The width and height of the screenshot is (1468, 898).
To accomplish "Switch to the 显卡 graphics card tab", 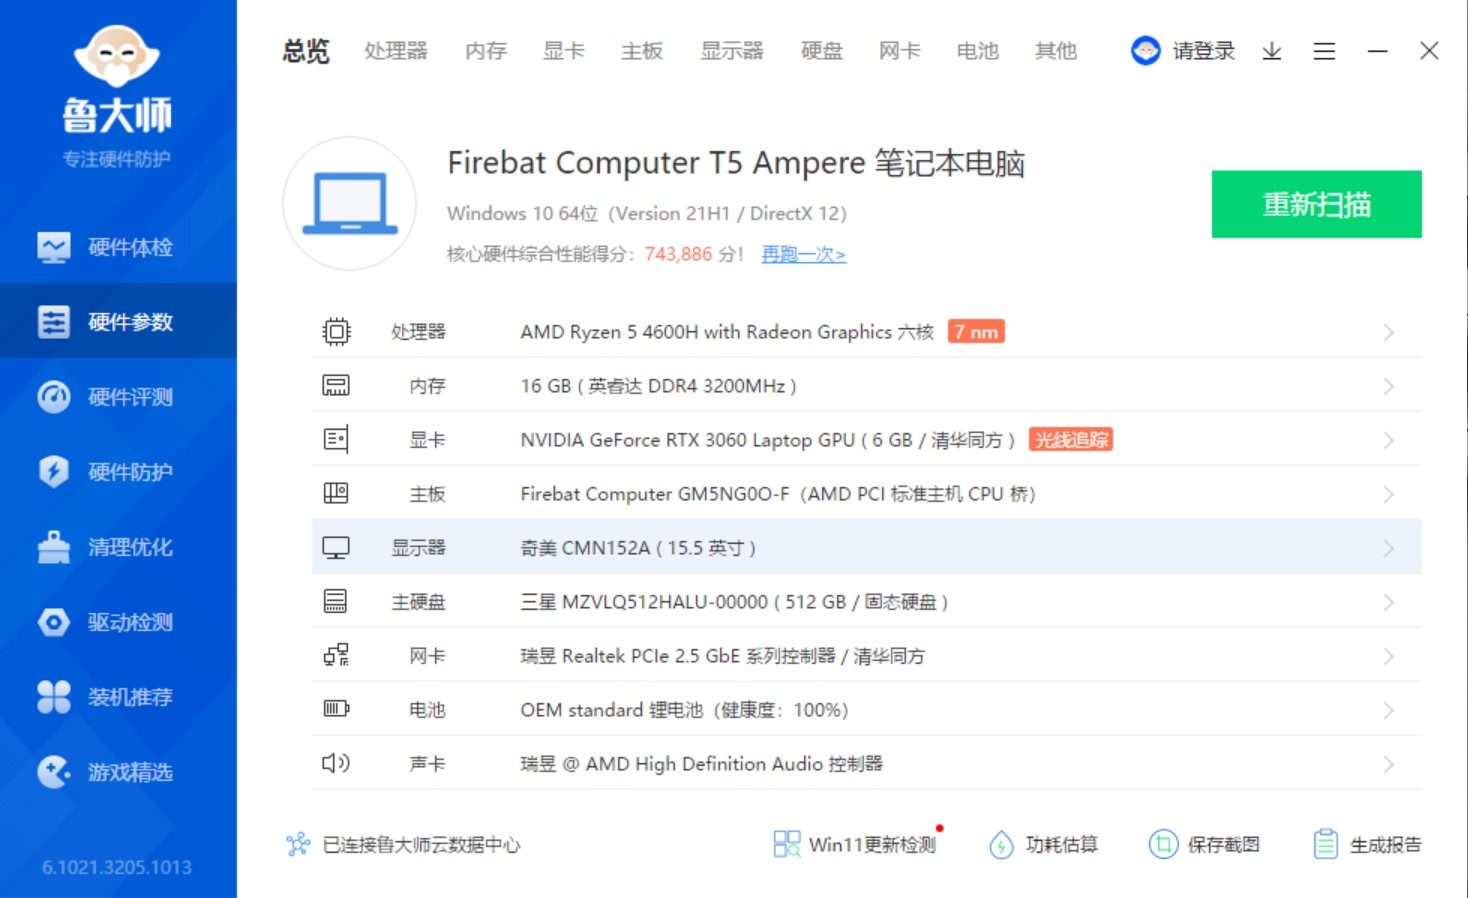I will (563, 51).
